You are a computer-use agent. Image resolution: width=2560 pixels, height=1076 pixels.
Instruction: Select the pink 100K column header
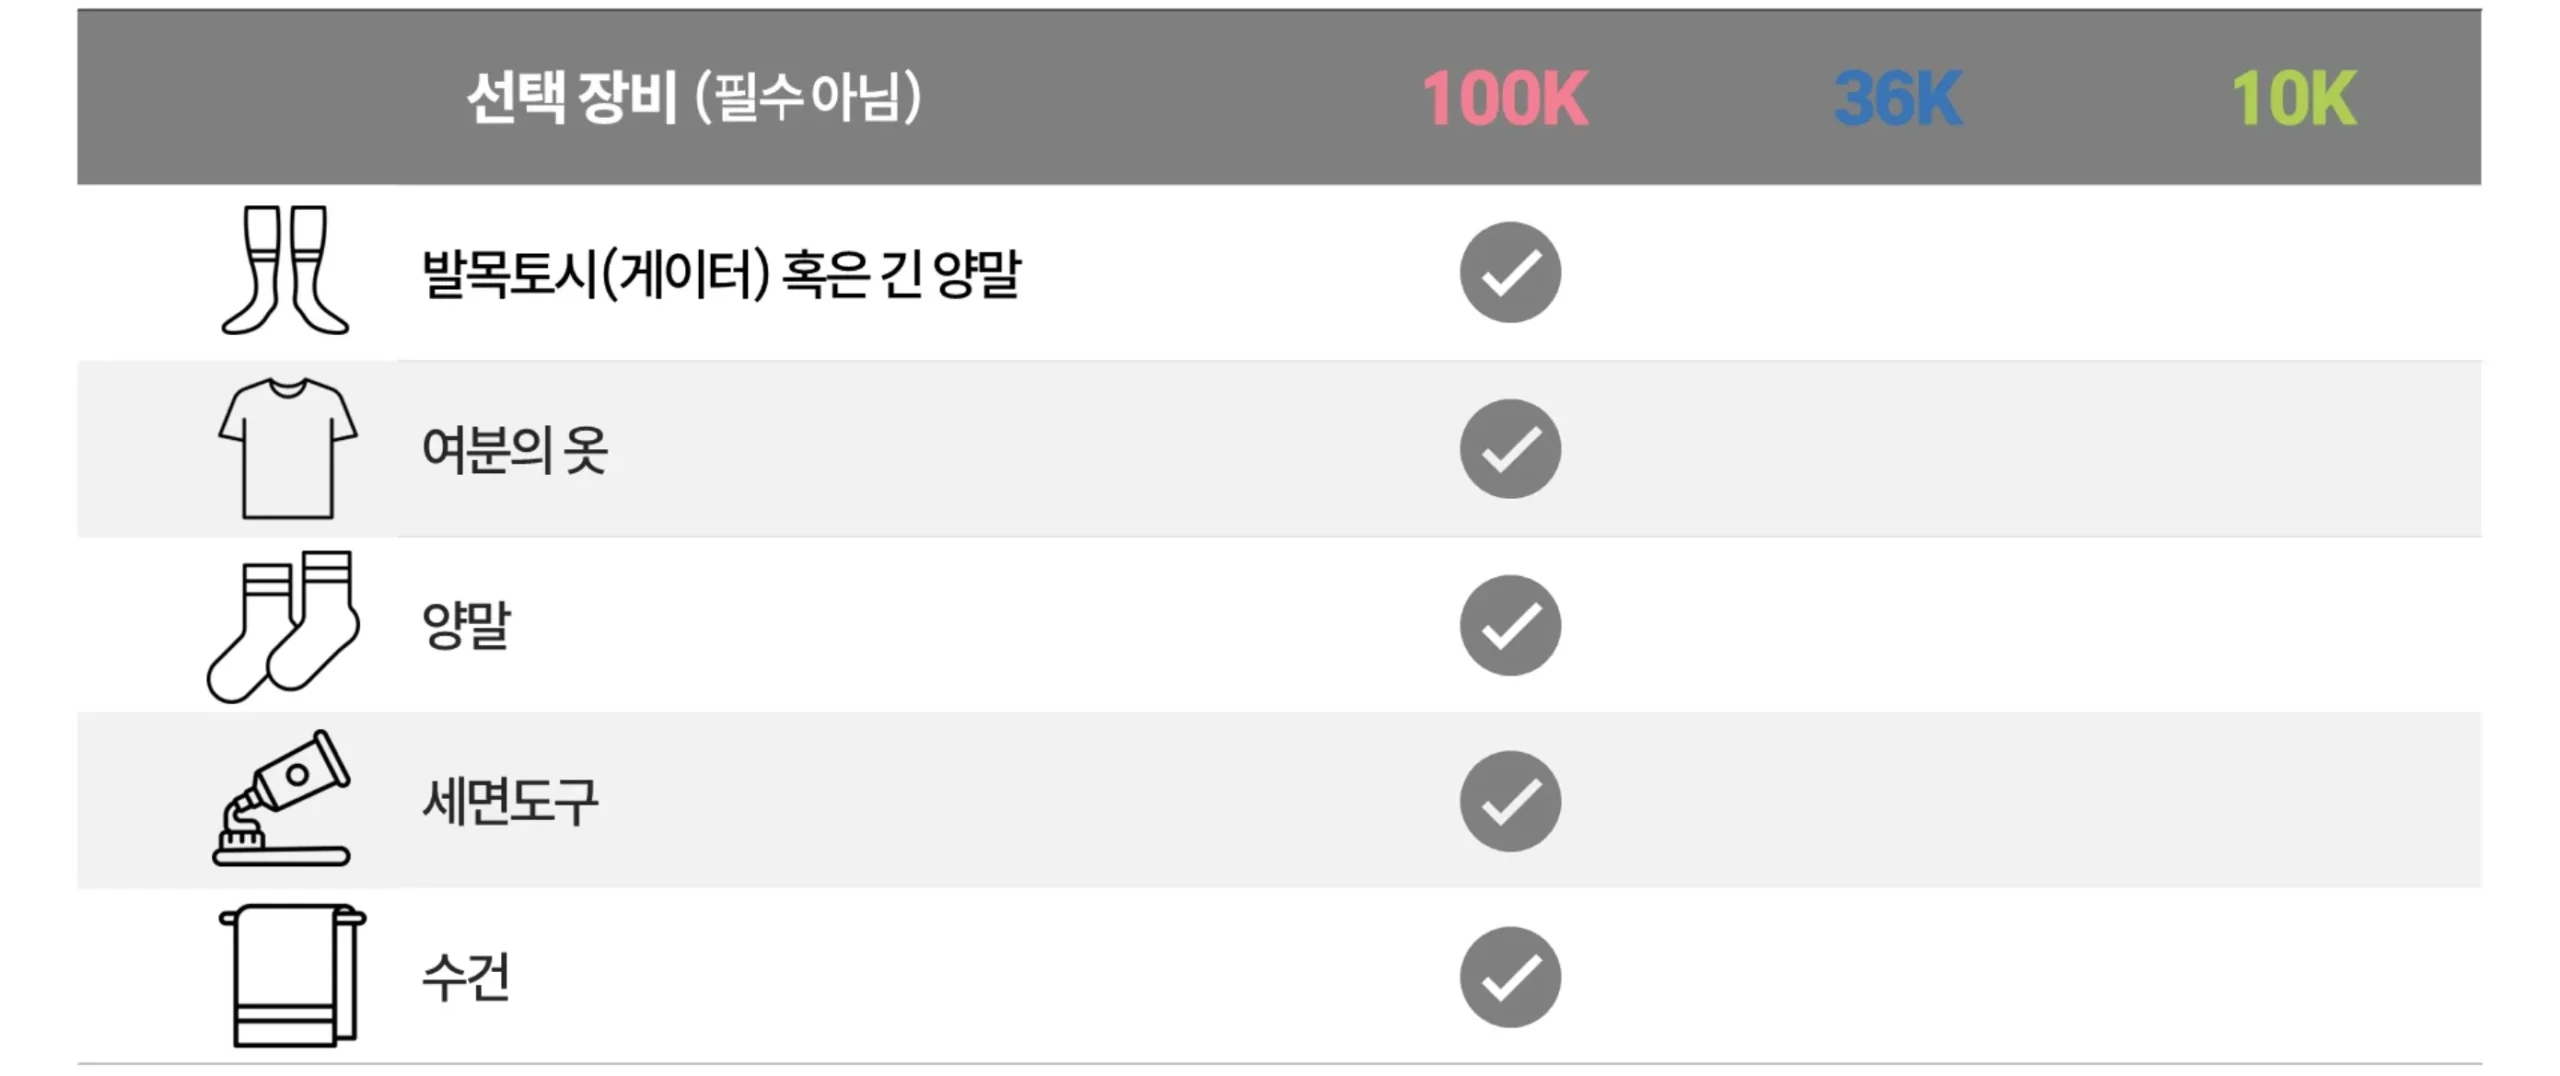coord(1504,98)
